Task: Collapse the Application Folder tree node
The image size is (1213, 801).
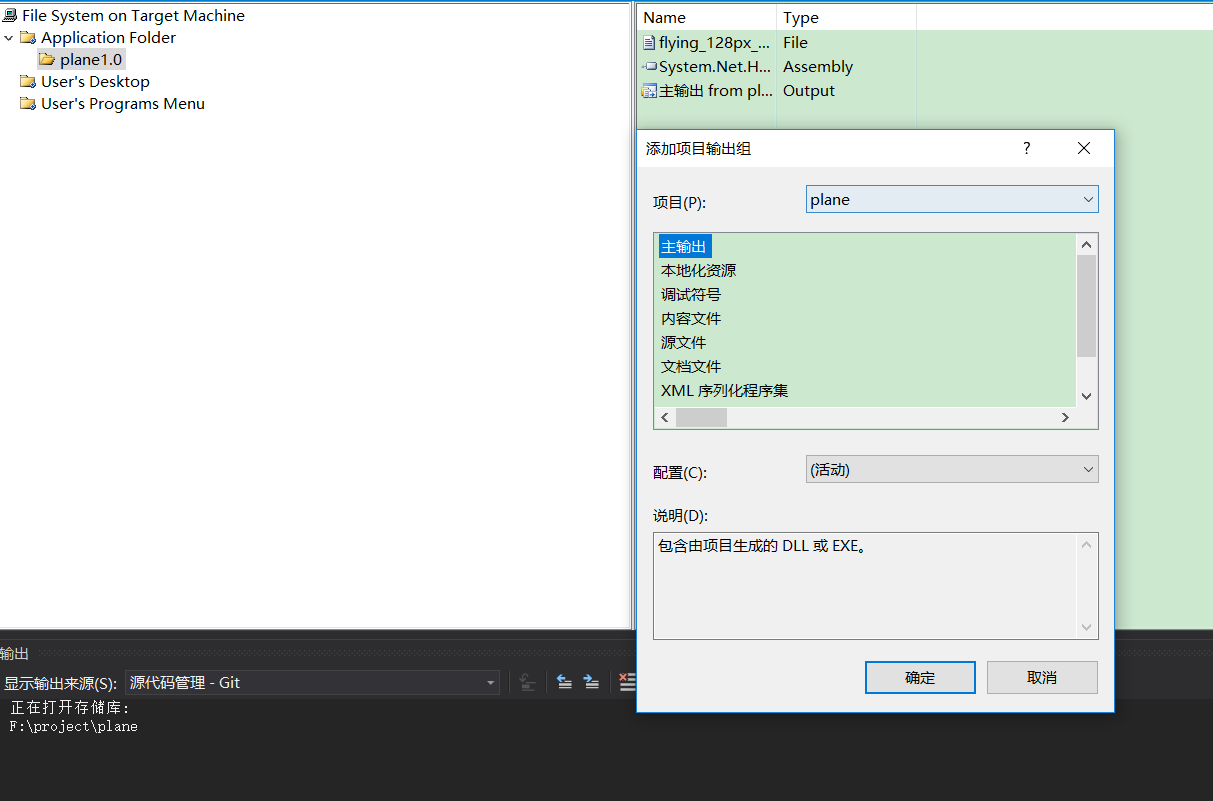Action: [9, 38]
